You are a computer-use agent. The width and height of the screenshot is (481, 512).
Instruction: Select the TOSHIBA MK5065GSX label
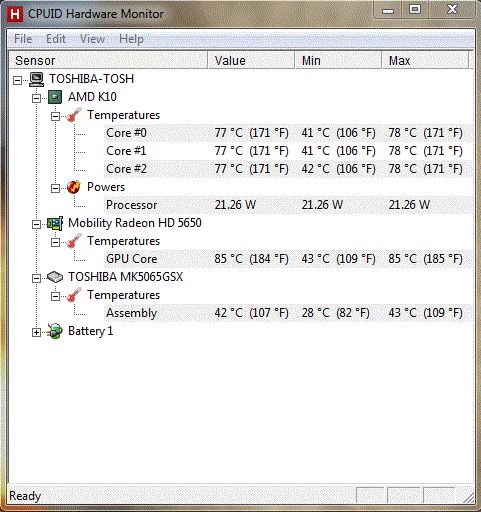(126, 277)
